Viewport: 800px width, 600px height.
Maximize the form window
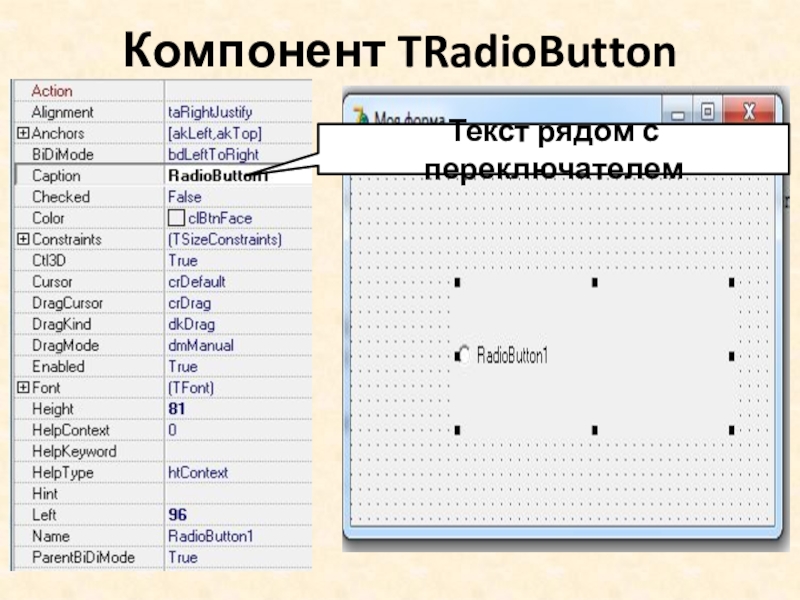click(707, 112)
